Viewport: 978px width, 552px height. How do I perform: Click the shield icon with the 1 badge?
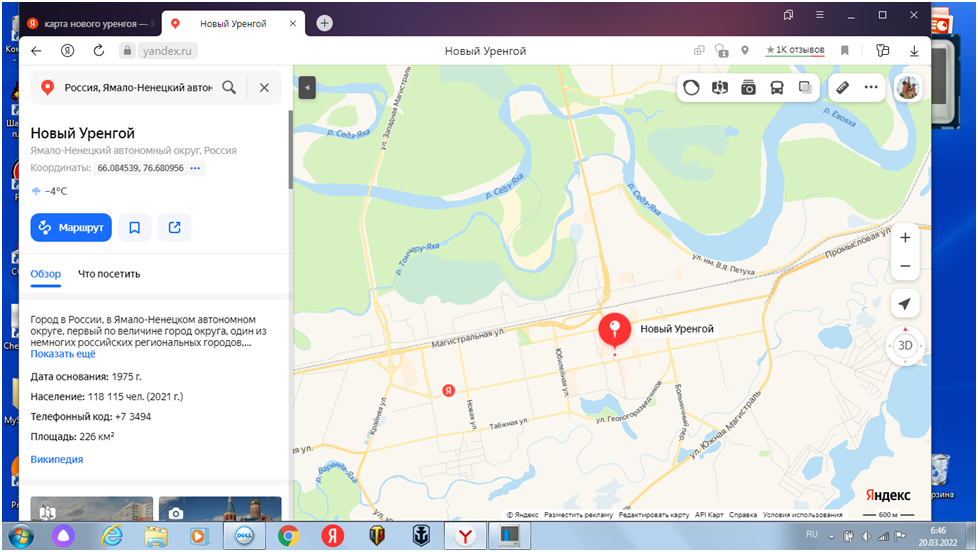click(721, 51)
